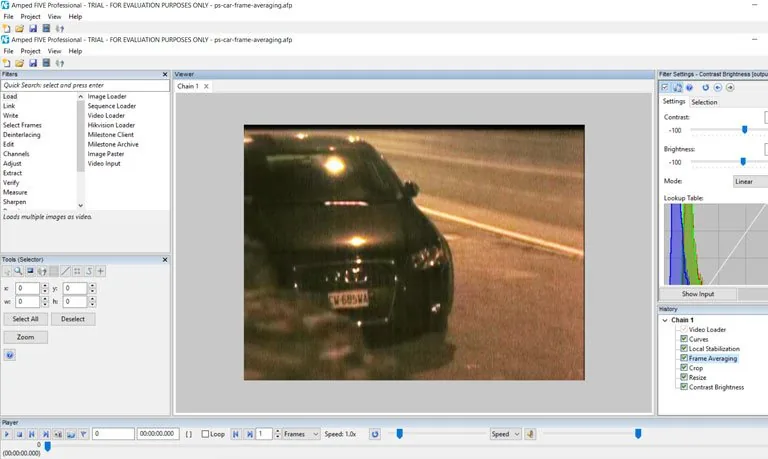Click Filter Settings help question-mark icon

tap(690, 87)
